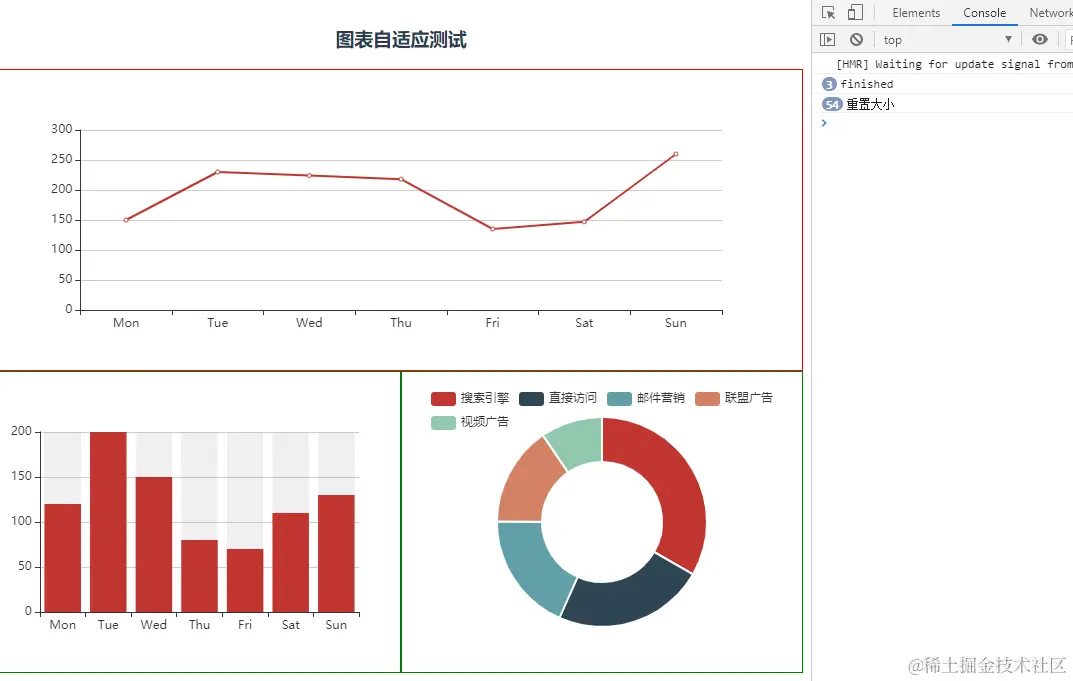Open the Network tab
1073x681 pixels.
1050,13
